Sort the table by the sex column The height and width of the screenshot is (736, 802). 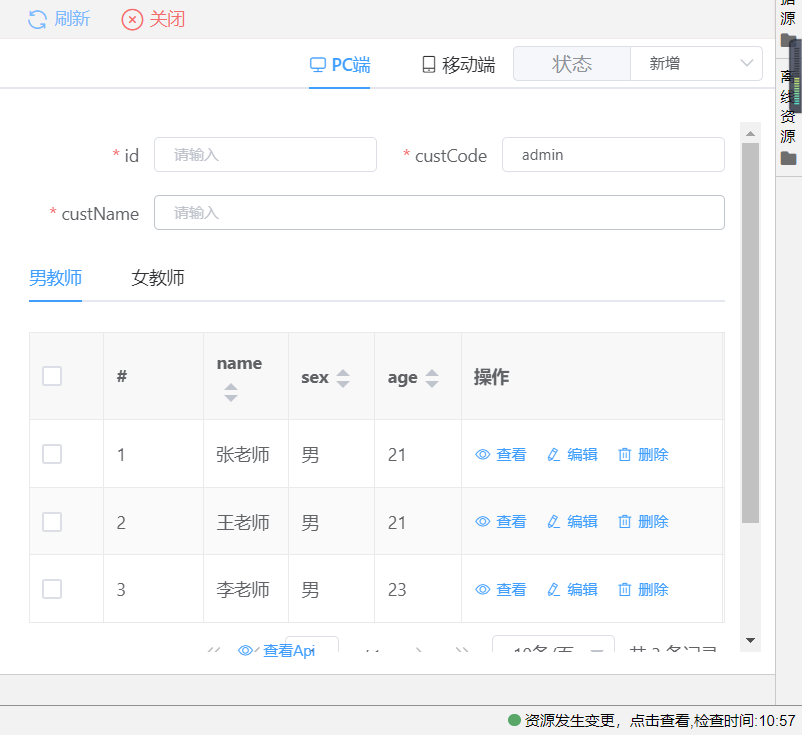[343, 378]
